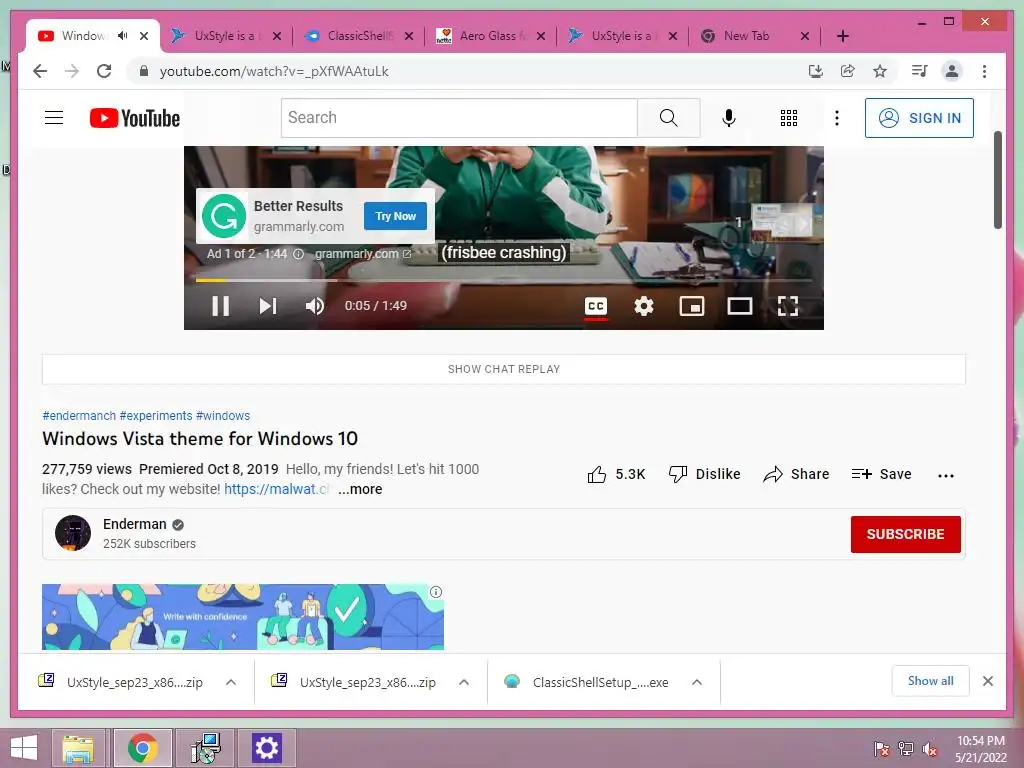
Task: Save the video to a playlist
Action: click(x=881, y=474)
